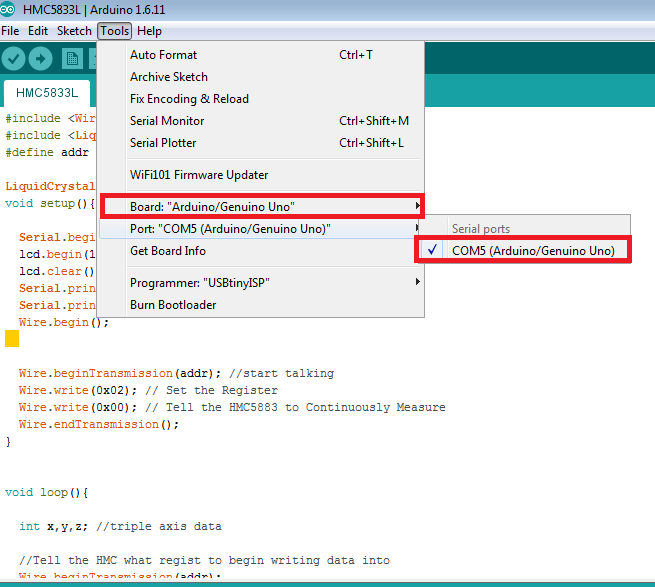Click the first "#include <Wir" line
The height and width of the screenshot is (587, 655).
(x=50, y=118)
